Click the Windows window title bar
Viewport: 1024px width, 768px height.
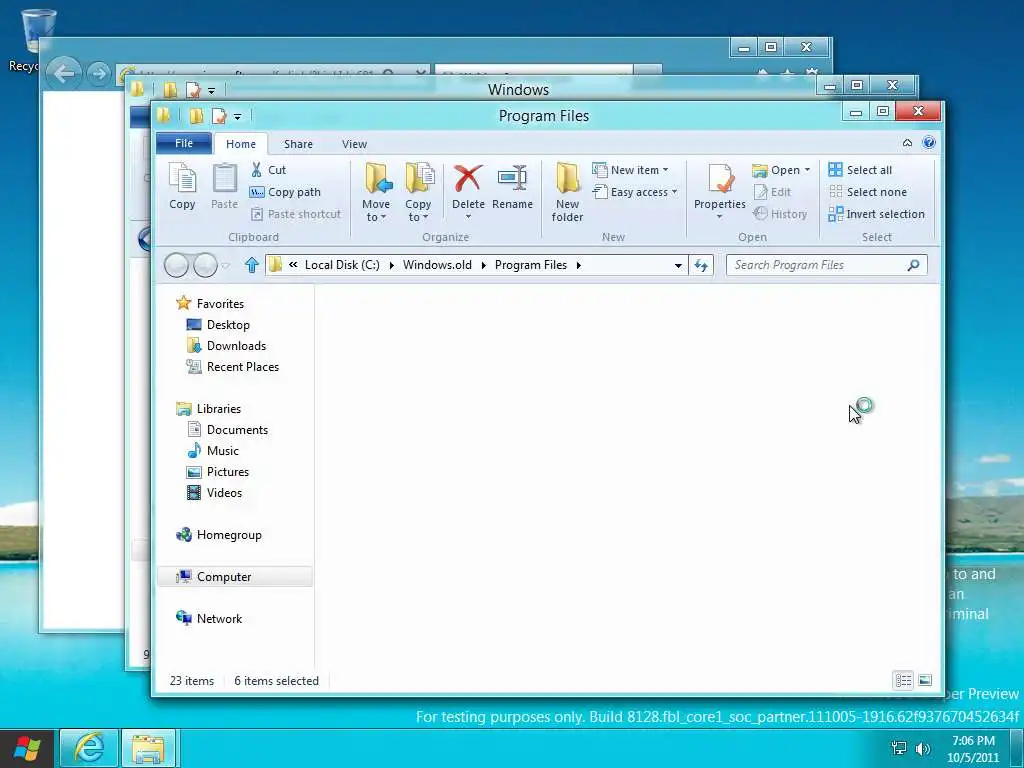click(x=519, y=89)
